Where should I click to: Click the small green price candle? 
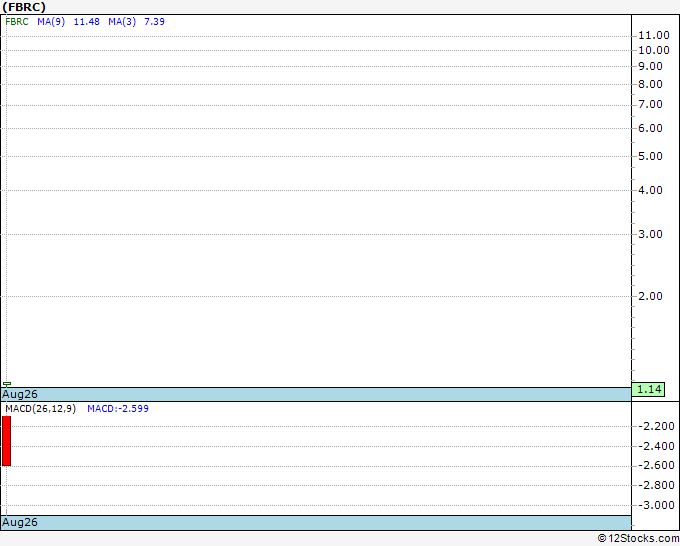coord(7,384)
